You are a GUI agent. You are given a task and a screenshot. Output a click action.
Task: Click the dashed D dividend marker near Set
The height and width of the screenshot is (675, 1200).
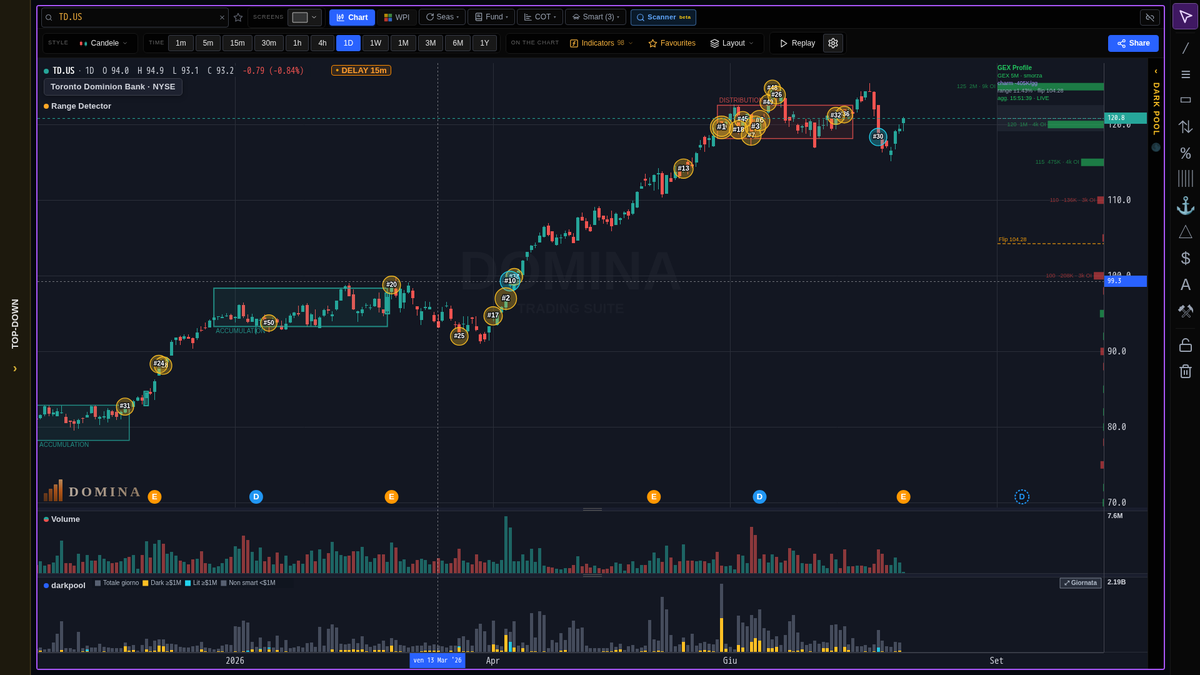(1022, 496)
